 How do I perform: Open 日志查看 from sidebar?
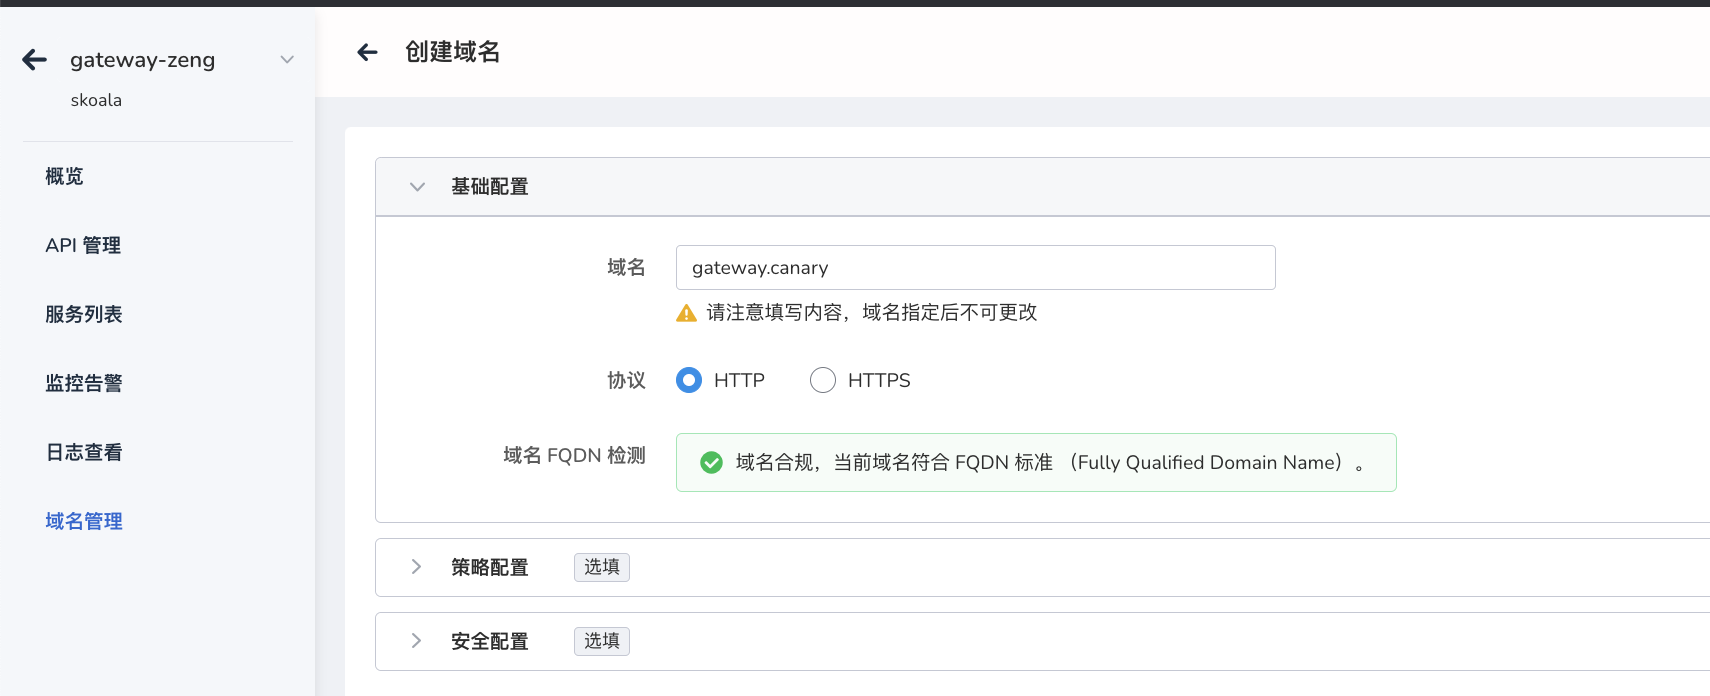tap(84, 452)
